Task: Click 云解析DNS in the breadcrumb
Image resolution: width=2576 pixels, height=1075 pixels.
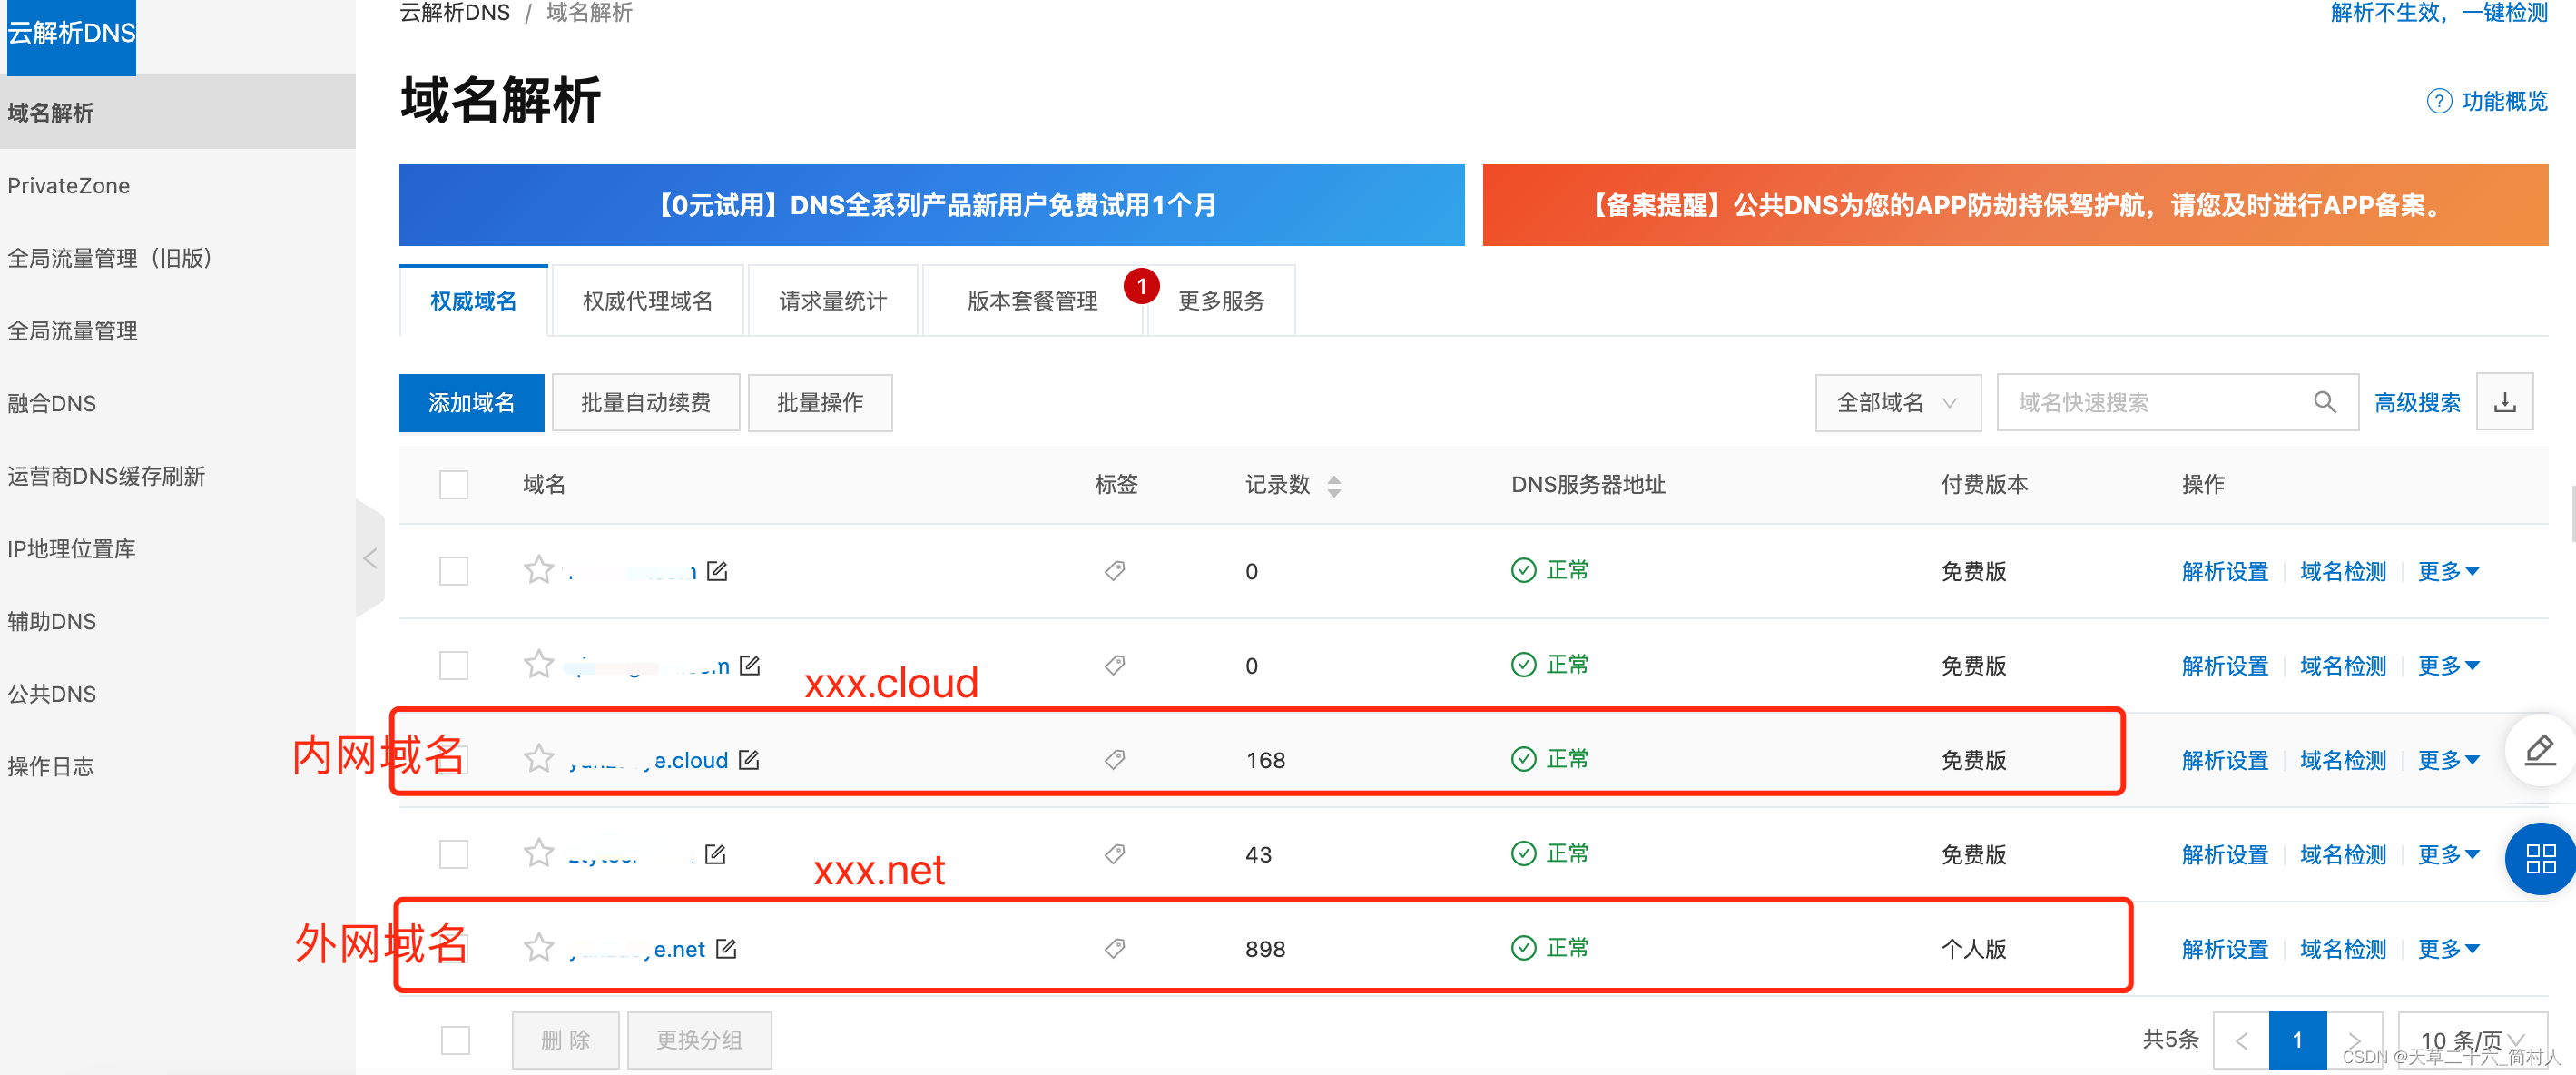Action: pos(455,12)
